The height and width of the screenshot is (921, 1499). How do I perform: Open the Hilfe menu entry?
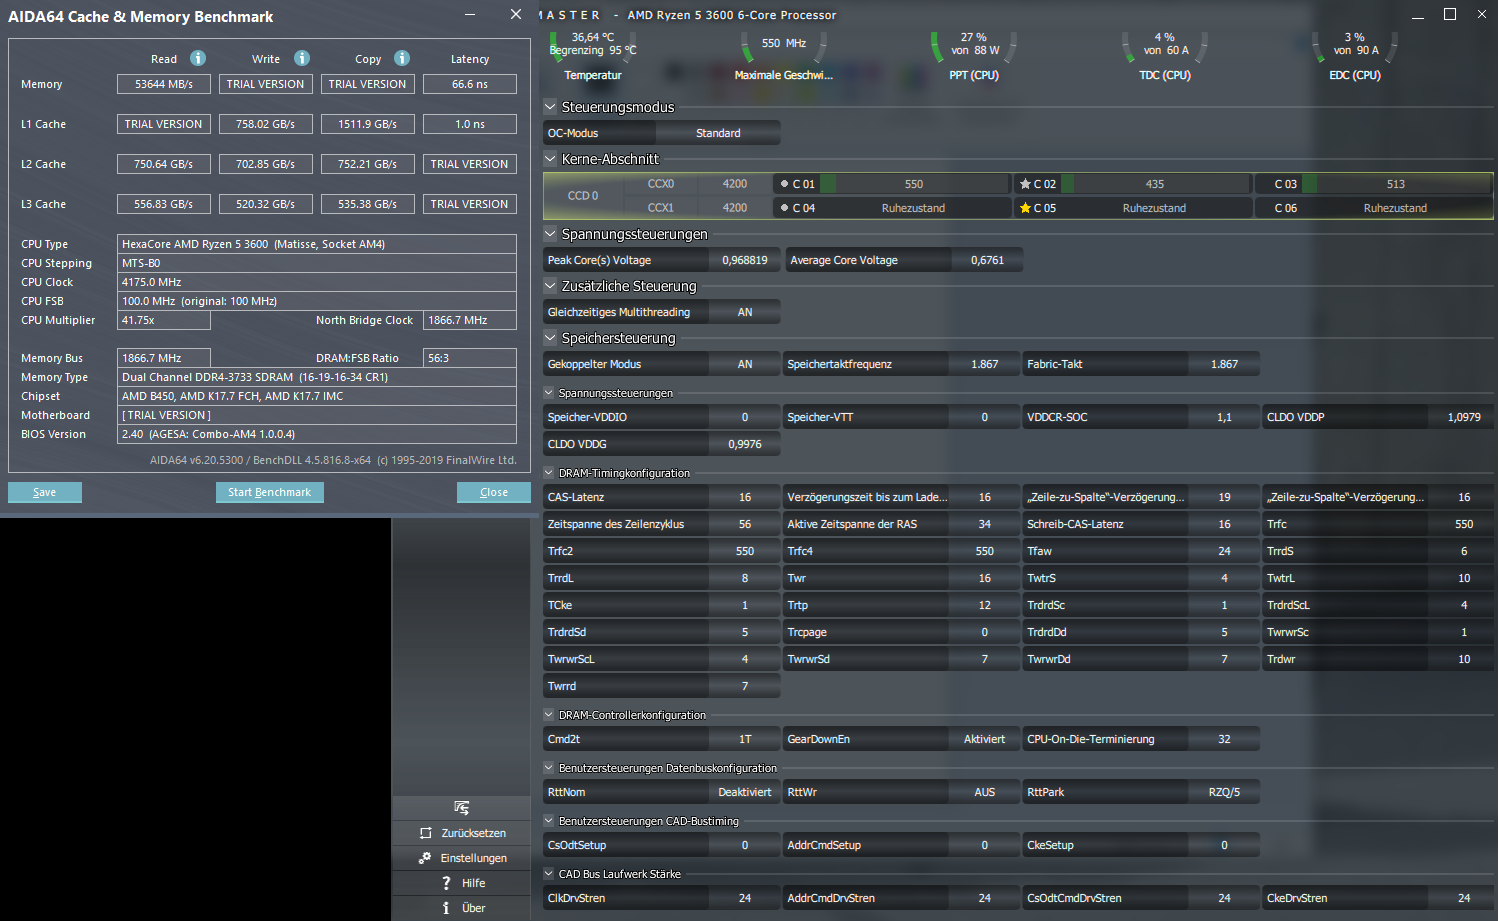461,883
